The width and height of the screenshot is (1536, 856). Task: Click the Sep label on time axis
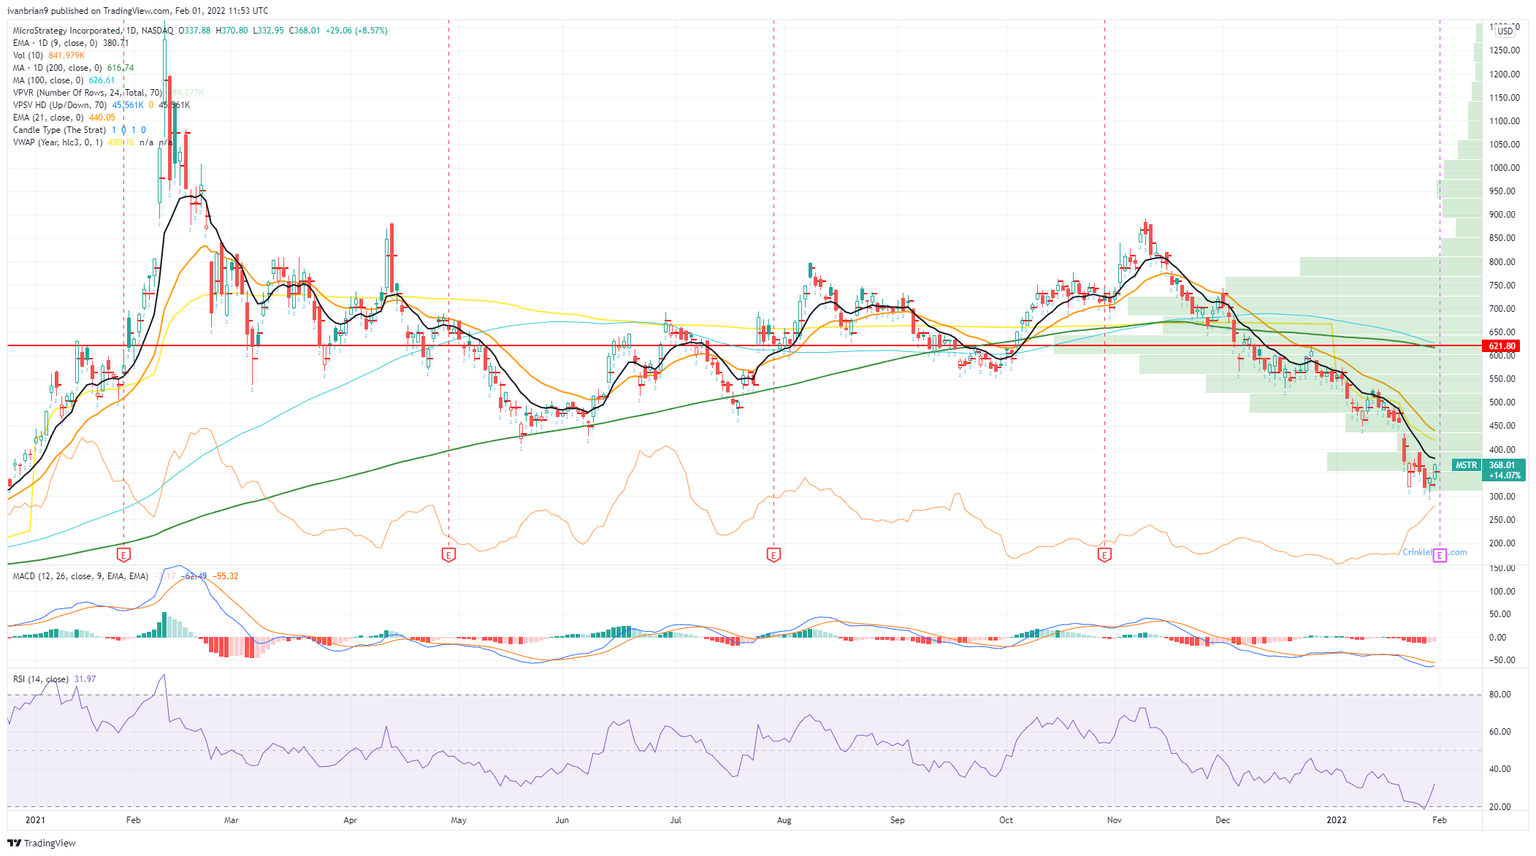(x=897, y=820)
